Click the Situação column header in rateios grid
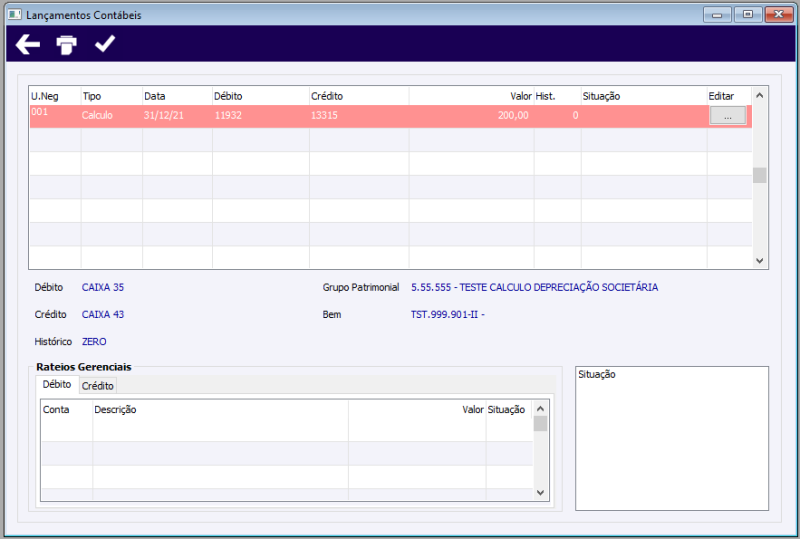Viewport: 800px width, 539px height. pos(509,409)
